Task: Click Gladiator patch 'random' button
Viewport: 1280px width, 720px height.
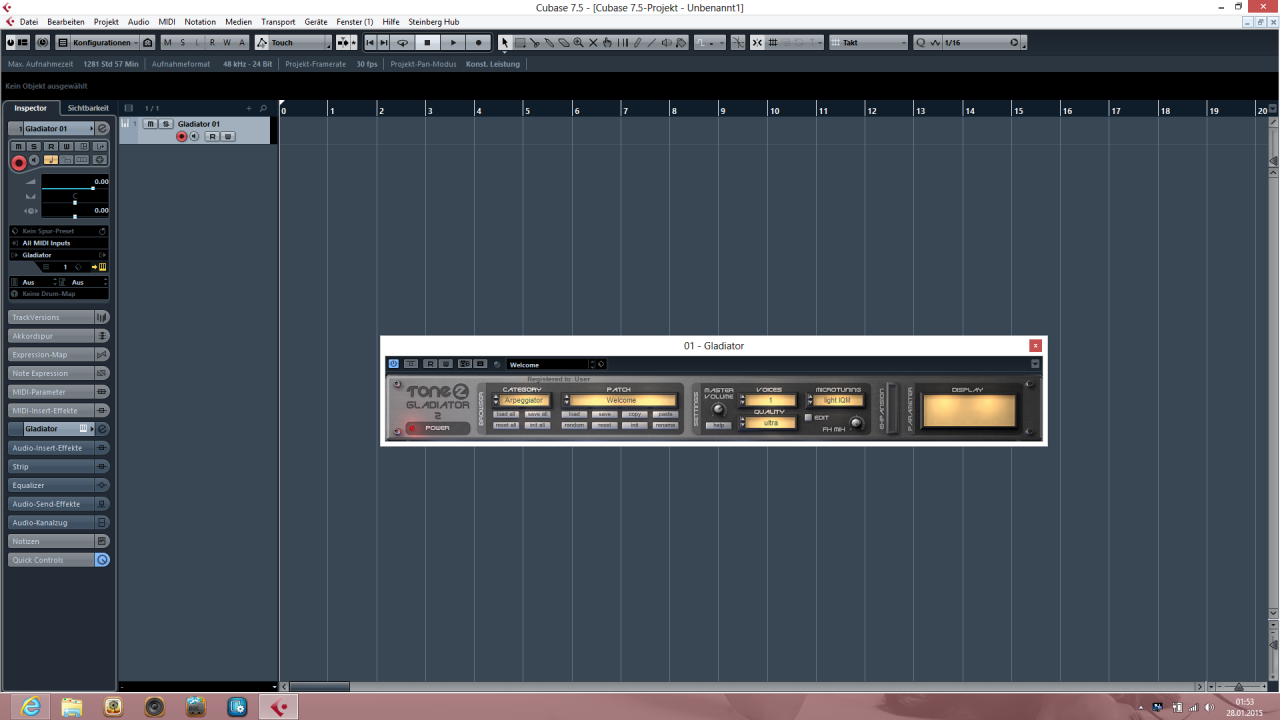Action: [574, 425]
